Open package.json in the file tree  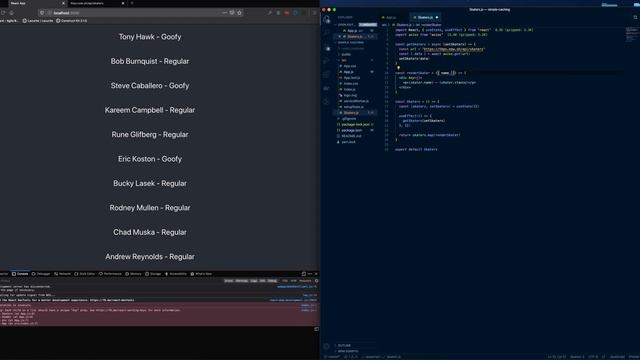[x=351, y=130]
